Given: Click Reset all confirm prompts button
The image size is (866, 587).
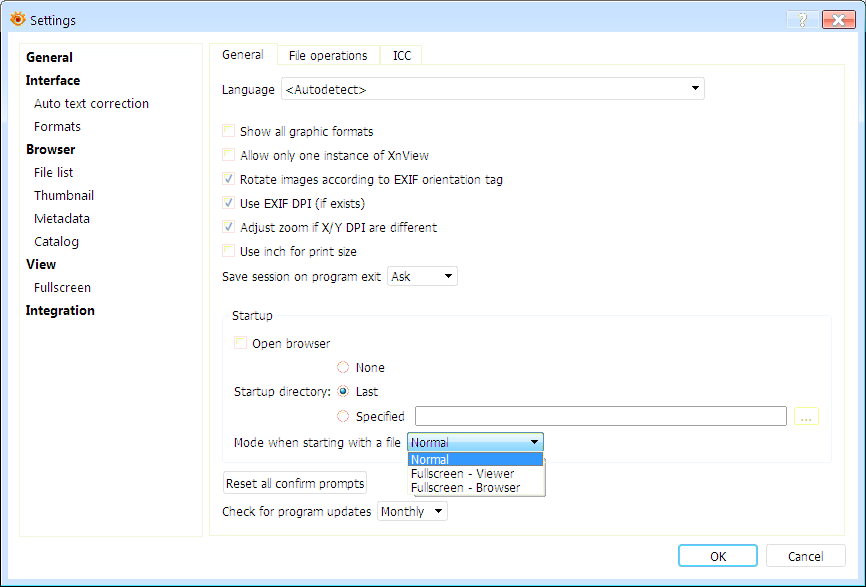Looking at the screenshot, I should (x=295, y=483).
